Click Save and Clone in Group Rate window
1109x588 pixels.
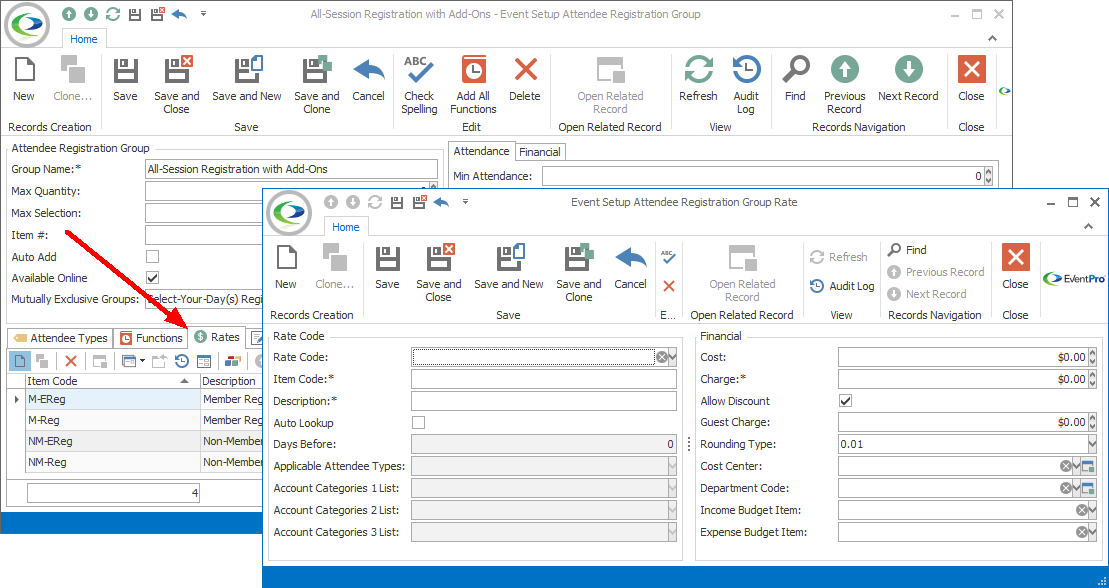[x=579, y=274]
